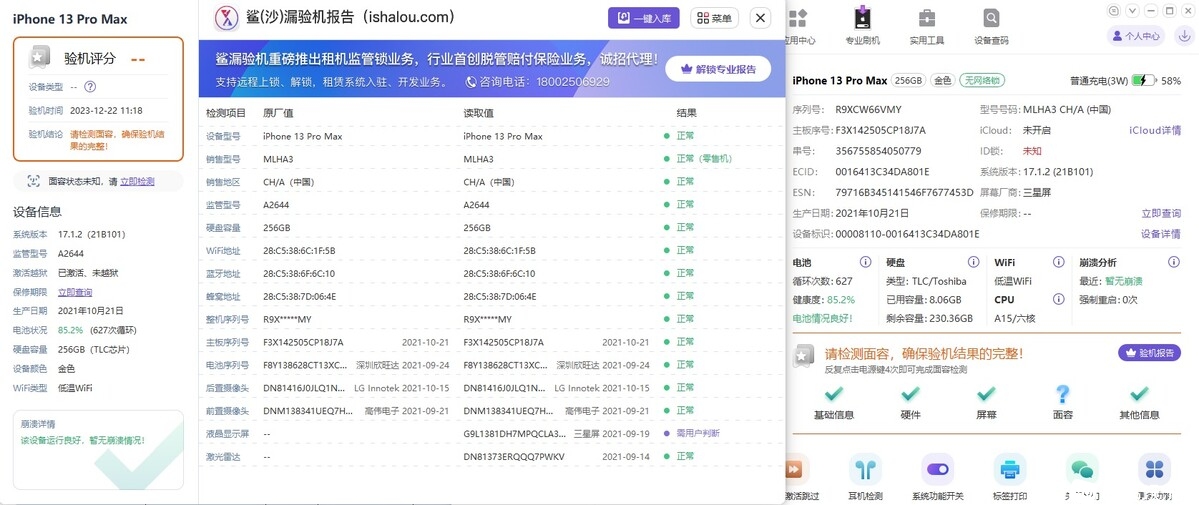Screen dimensions: 1199x505
Task: Open the 耳机检测 earphone tool
Action: [x=865, y=477]
